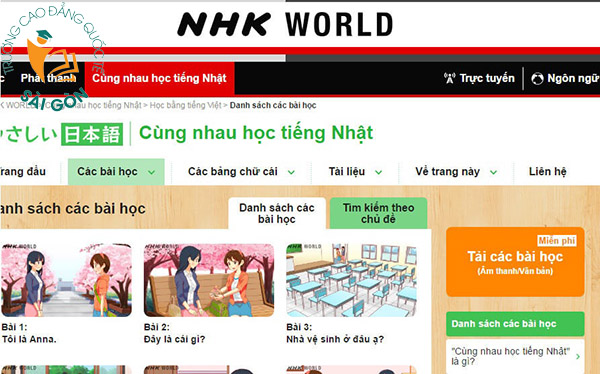Select the red Cùng nhau học tiếng Nhật tab
Screen dimensions: 600x374
tap(160, 78)
